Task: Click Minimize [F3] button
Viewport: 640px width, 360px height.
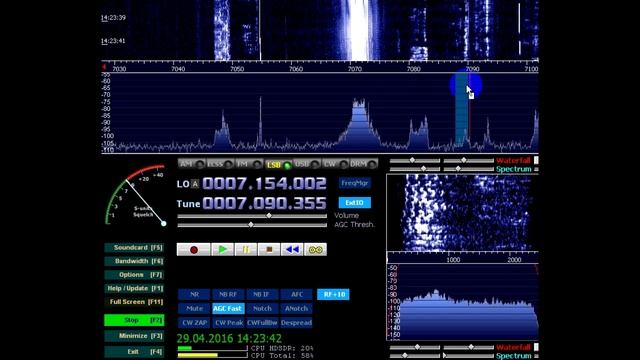Action: [134, 336]
